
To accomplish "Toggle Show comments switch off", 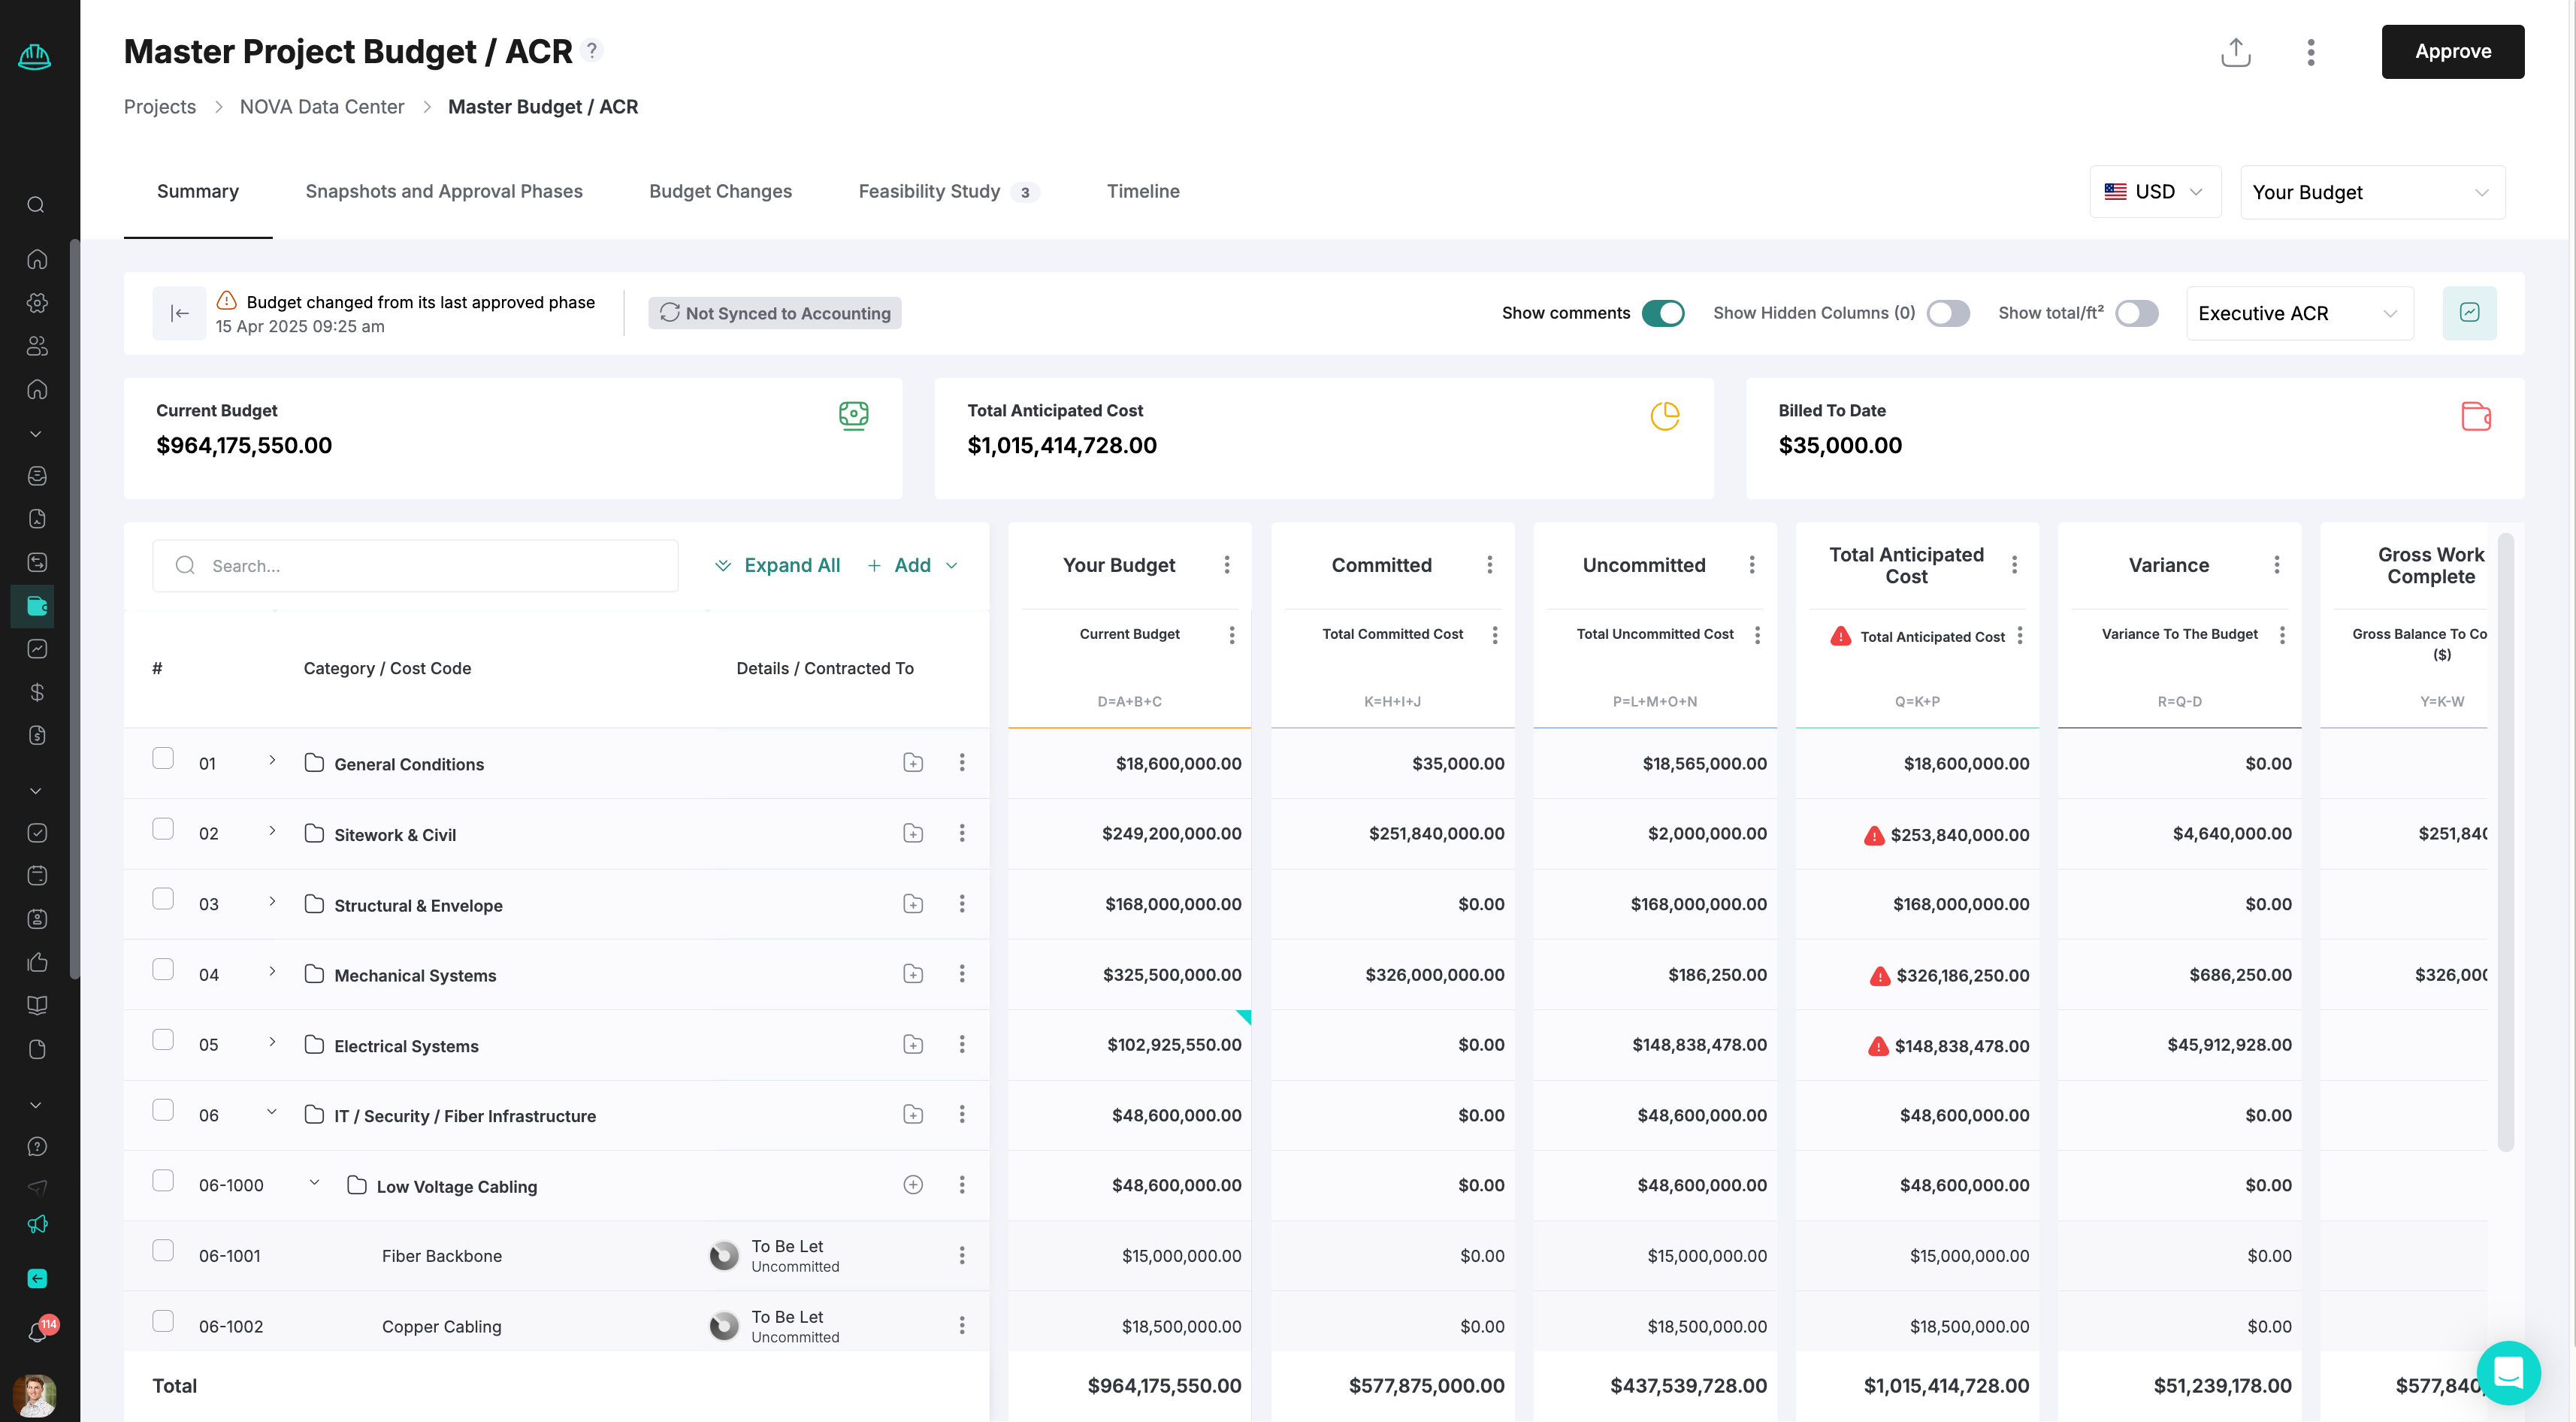I will [x=1663, y=313].
